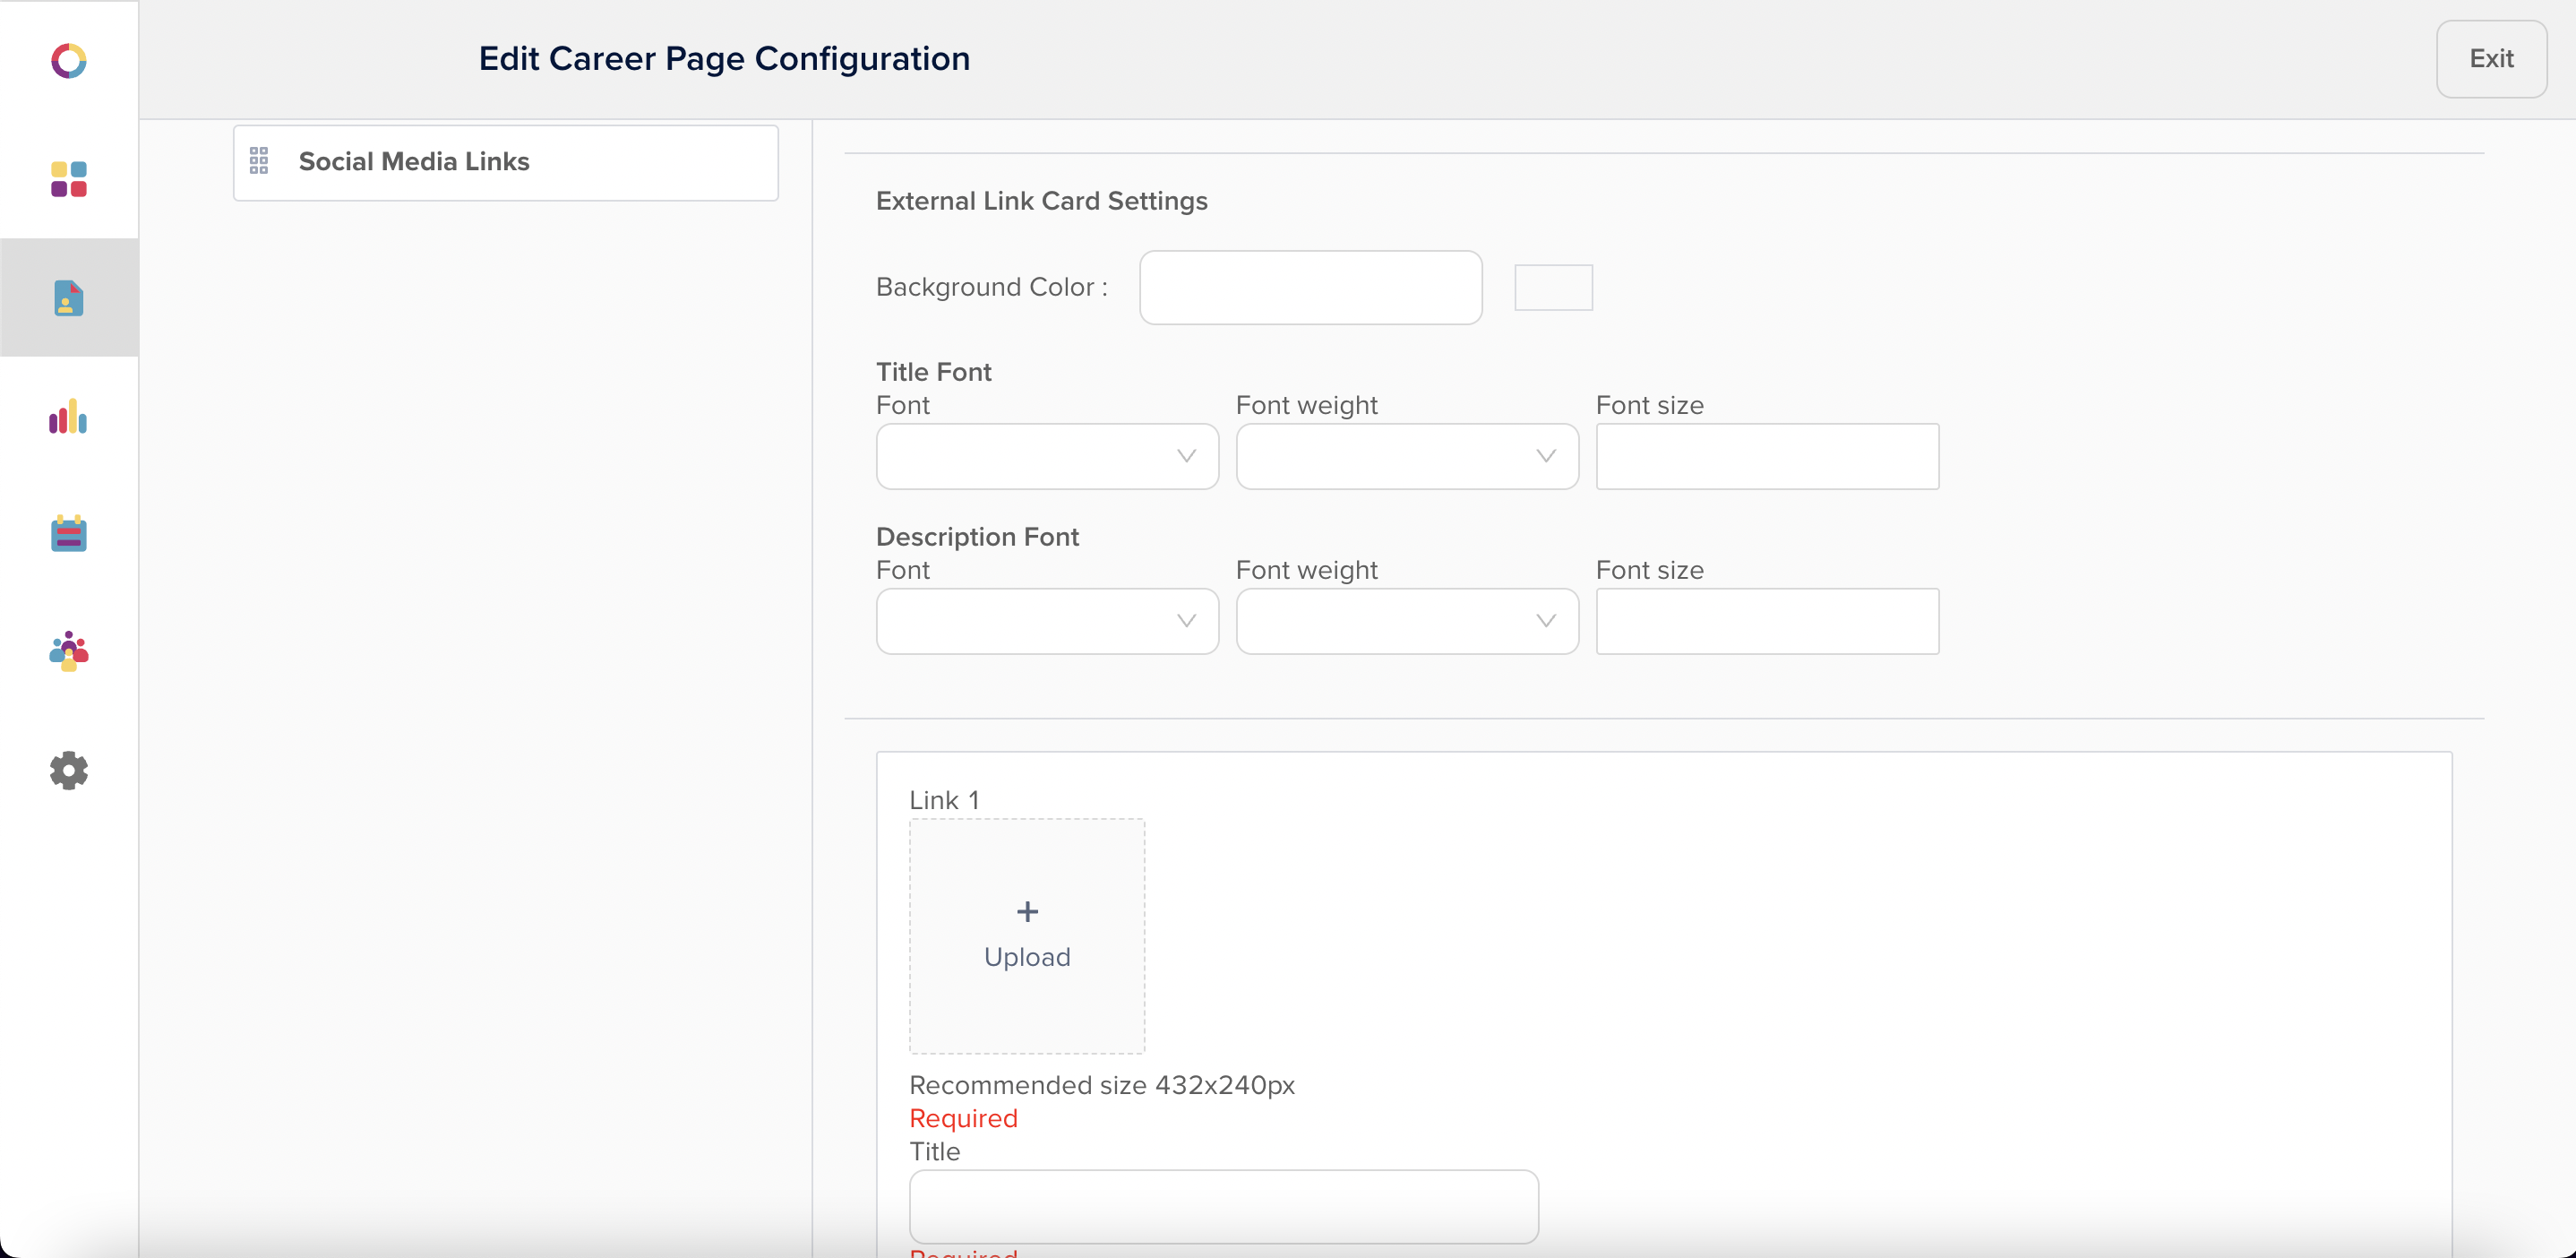
Task: Open the Description Font weight dropdown
Action: [1407, 621]
